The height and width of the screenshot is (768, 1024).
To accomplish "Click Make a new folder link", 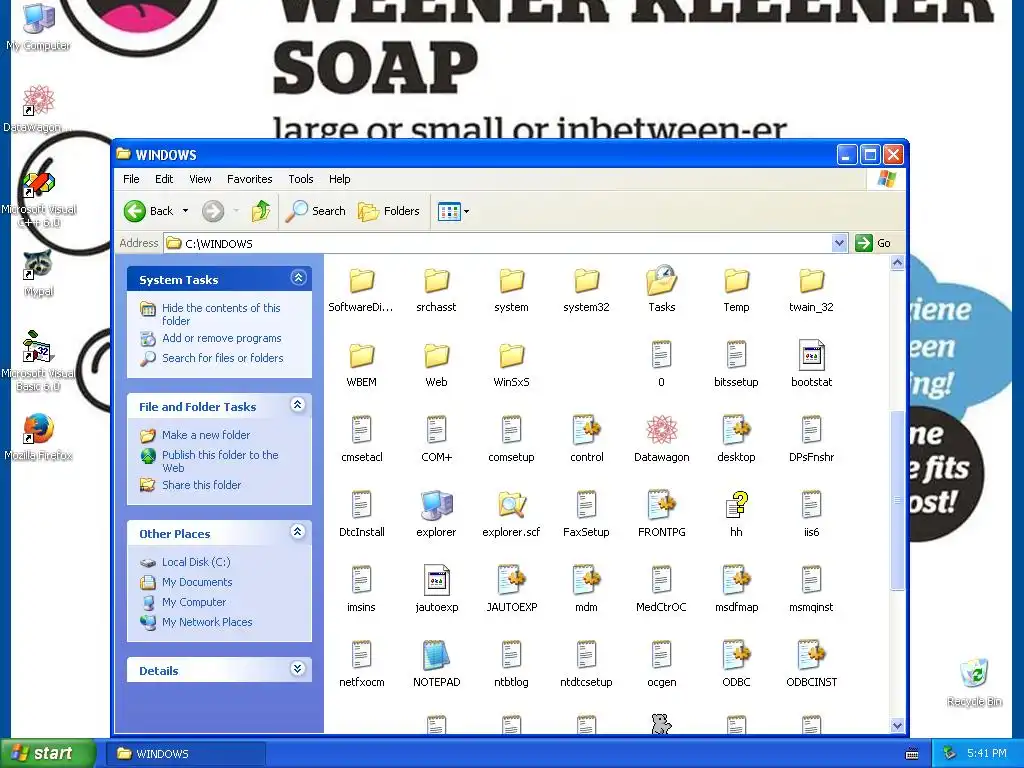I will pyautogui.click(x=206, y=435).
